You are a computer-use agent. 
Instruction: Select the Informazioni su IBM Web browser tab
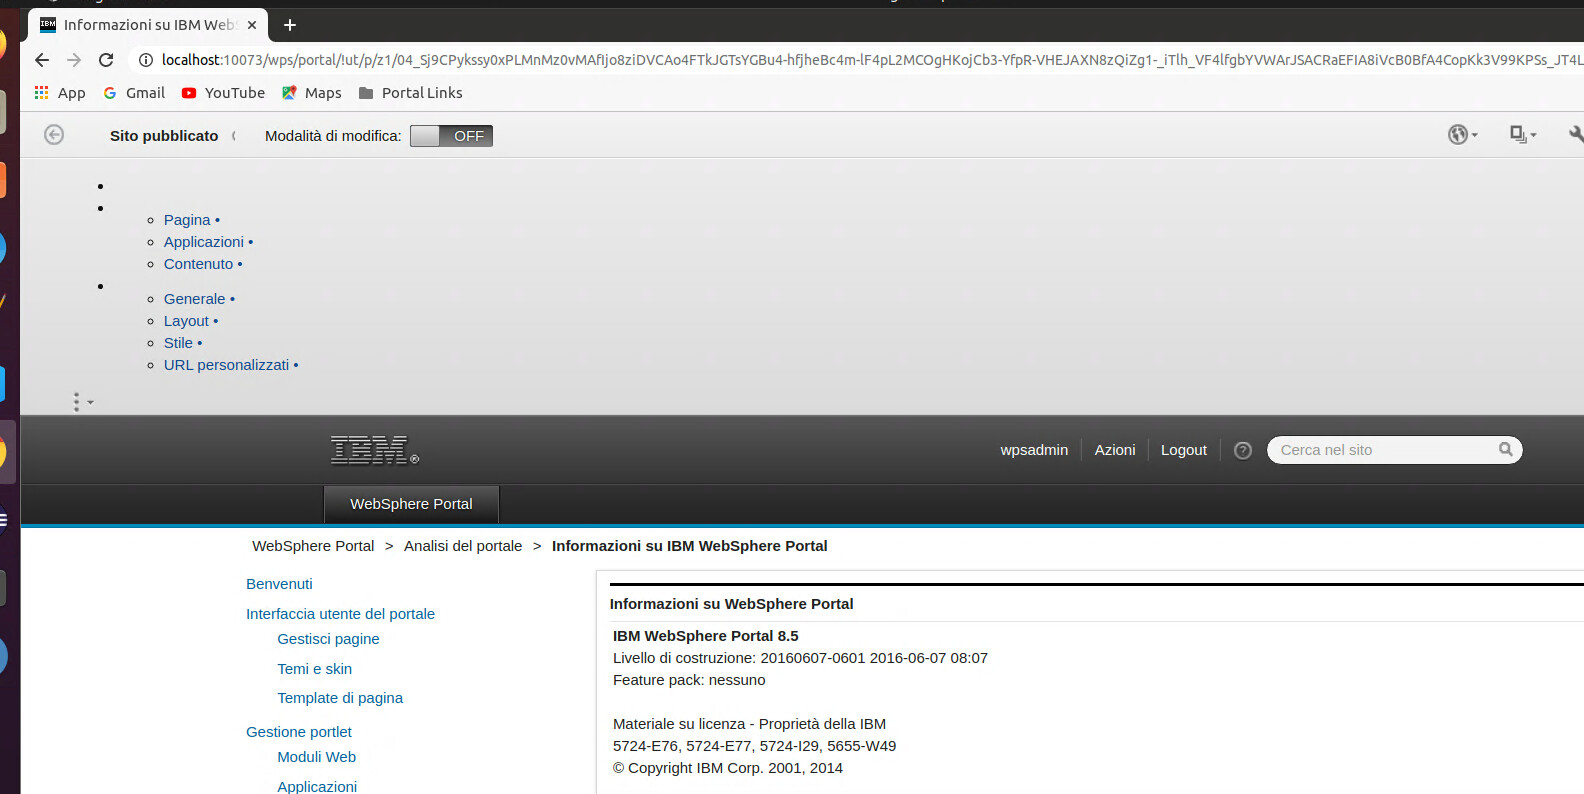pos(148,25)
